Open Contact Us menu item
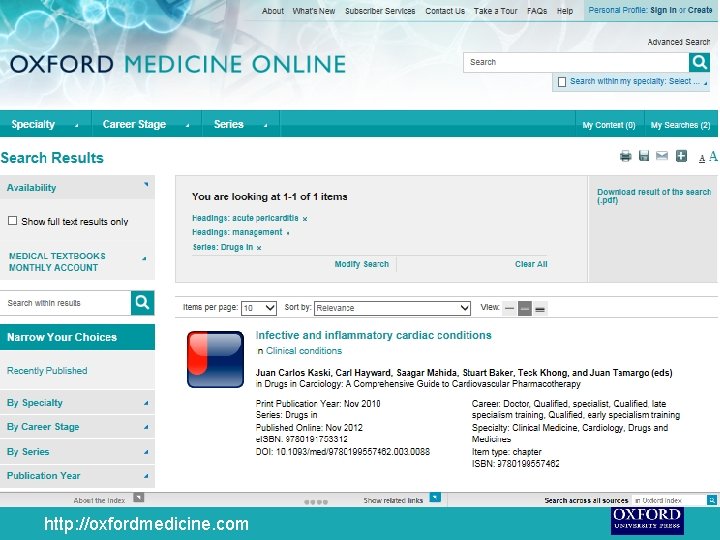Image resolution: width=720 pixels, height=540 pixels. click(x=445, y=11)
